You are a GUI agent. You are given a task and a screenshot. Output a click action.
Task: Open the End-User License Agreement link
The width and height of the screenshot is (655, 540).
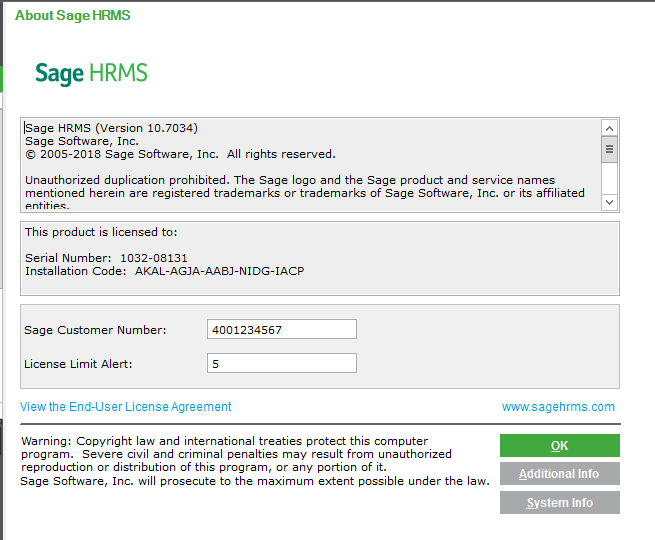pyautogui.click(x=126, y=407)
